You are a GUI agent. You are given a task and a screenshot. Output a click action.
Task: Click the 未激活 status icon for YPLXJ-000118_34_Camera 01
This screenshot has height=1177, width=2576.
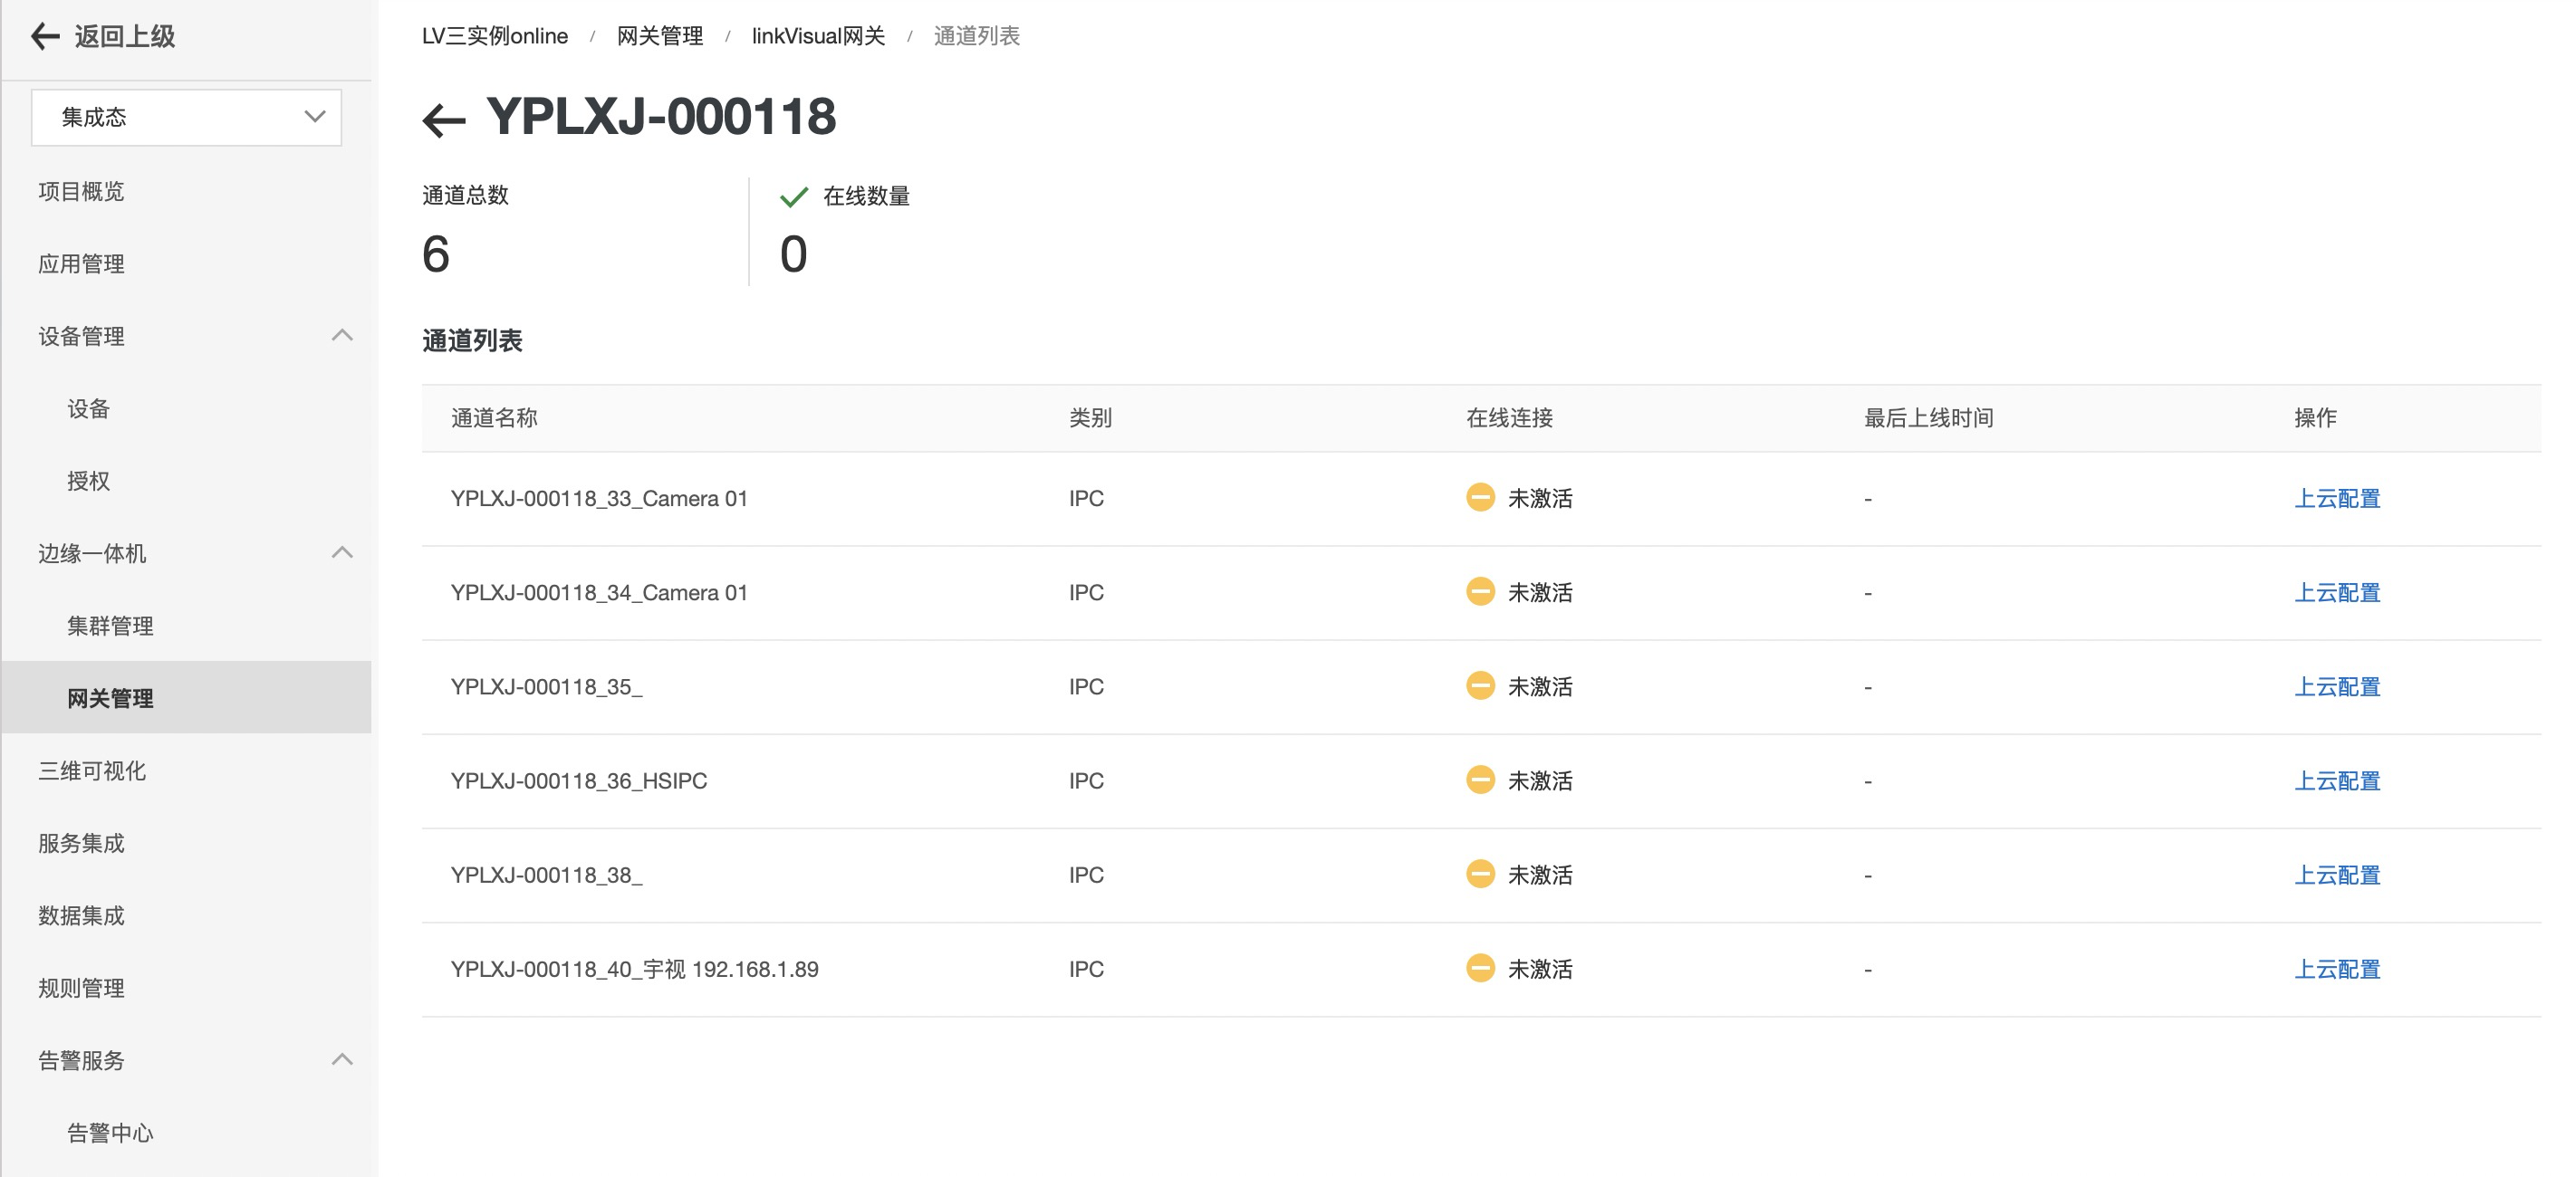click(1480, 591)
